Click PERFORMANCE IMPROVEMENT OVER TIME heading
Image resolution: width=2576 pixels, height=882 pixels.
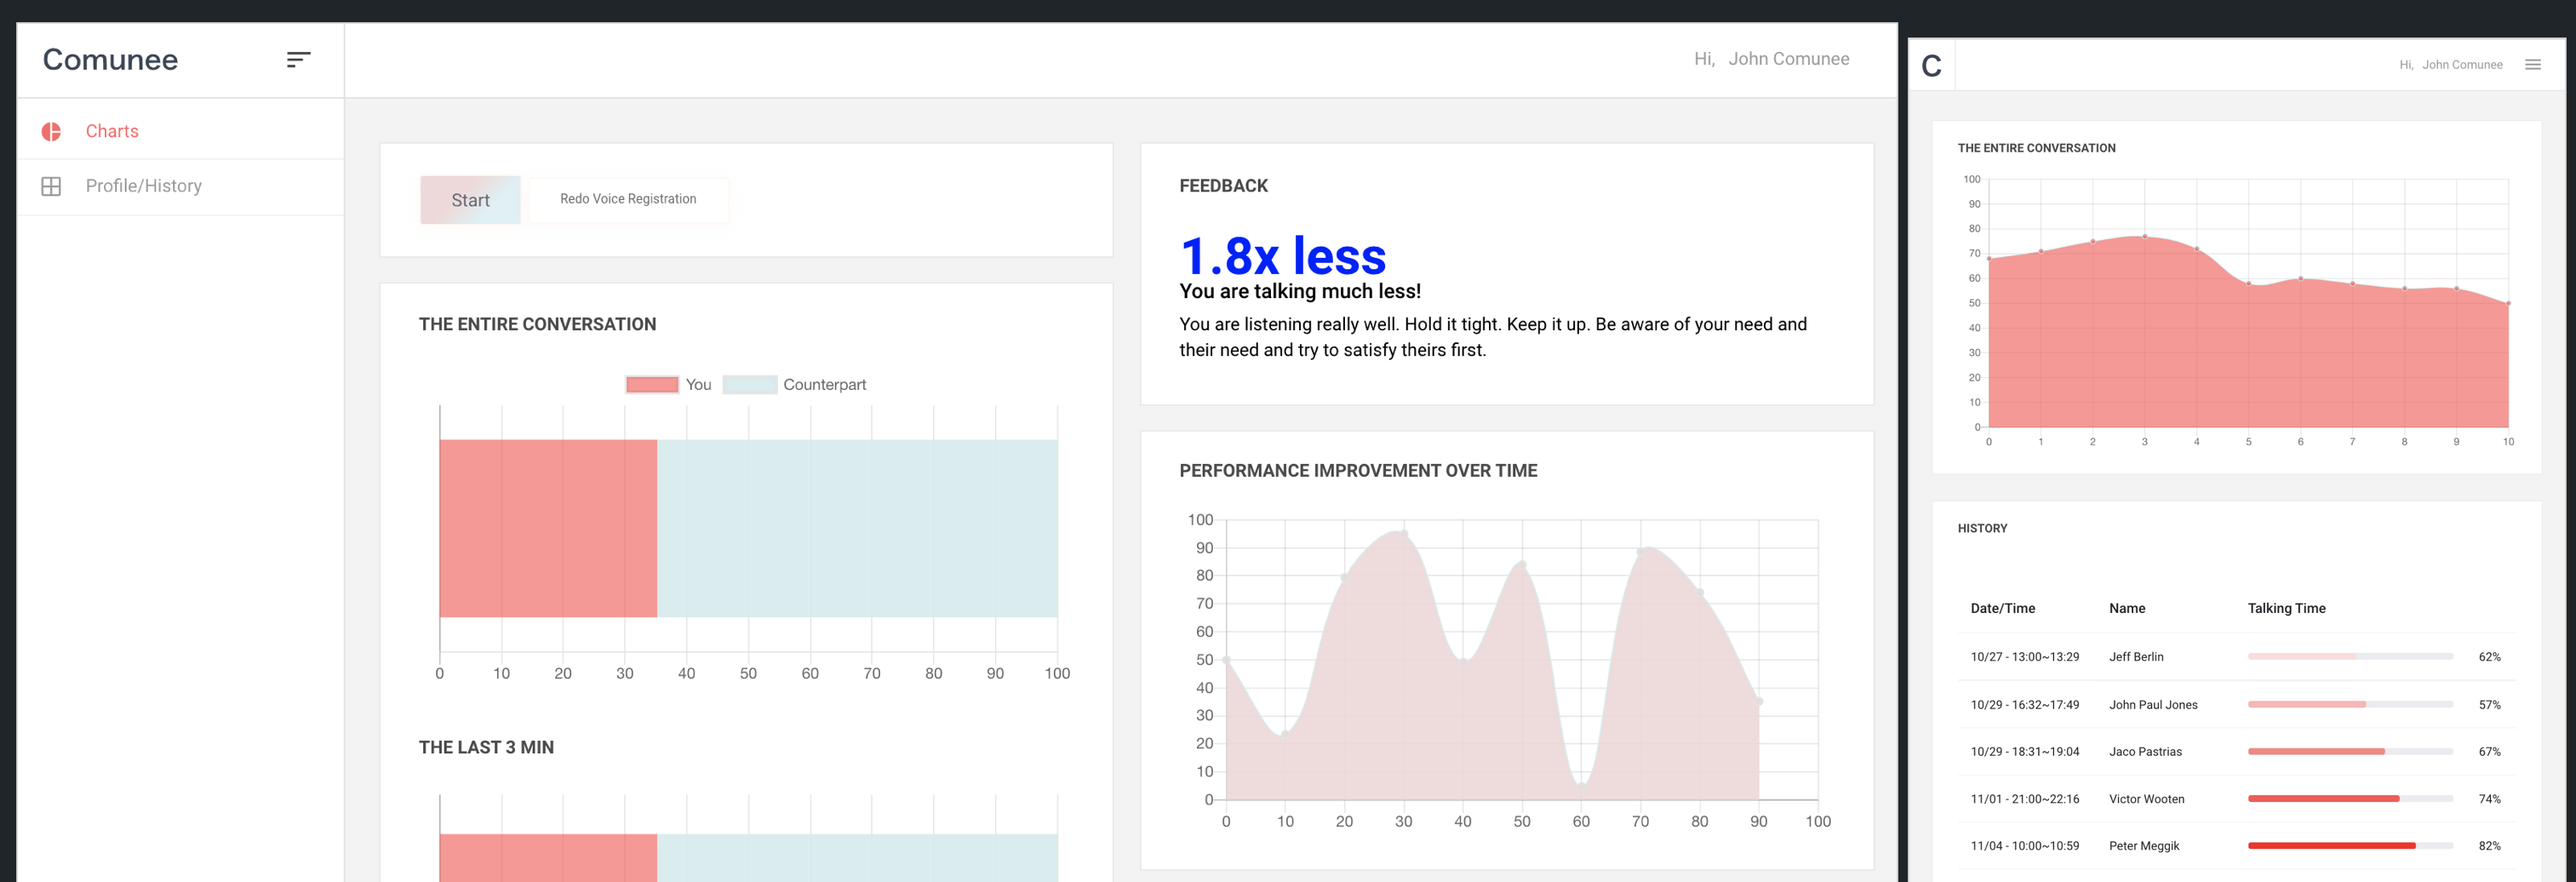pyautogui.click(x=1358, y=471)
